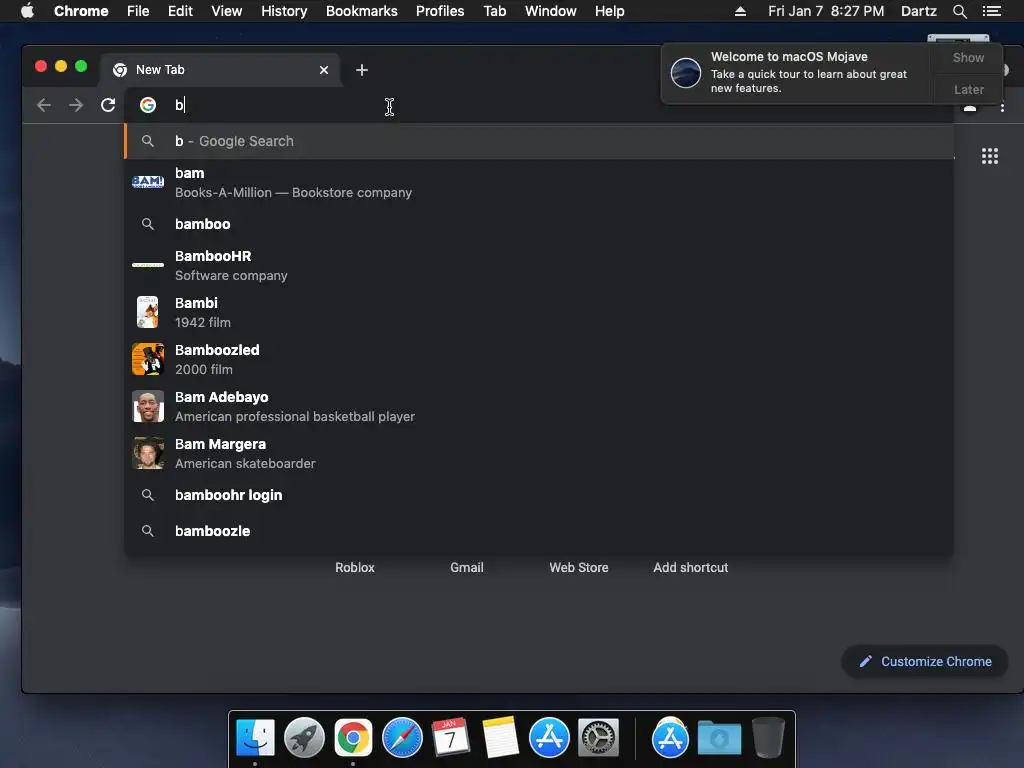Open the Google apps grid
Image resolution: width=1024 pixels, height=768 pixels.
[x=989, y=156]
